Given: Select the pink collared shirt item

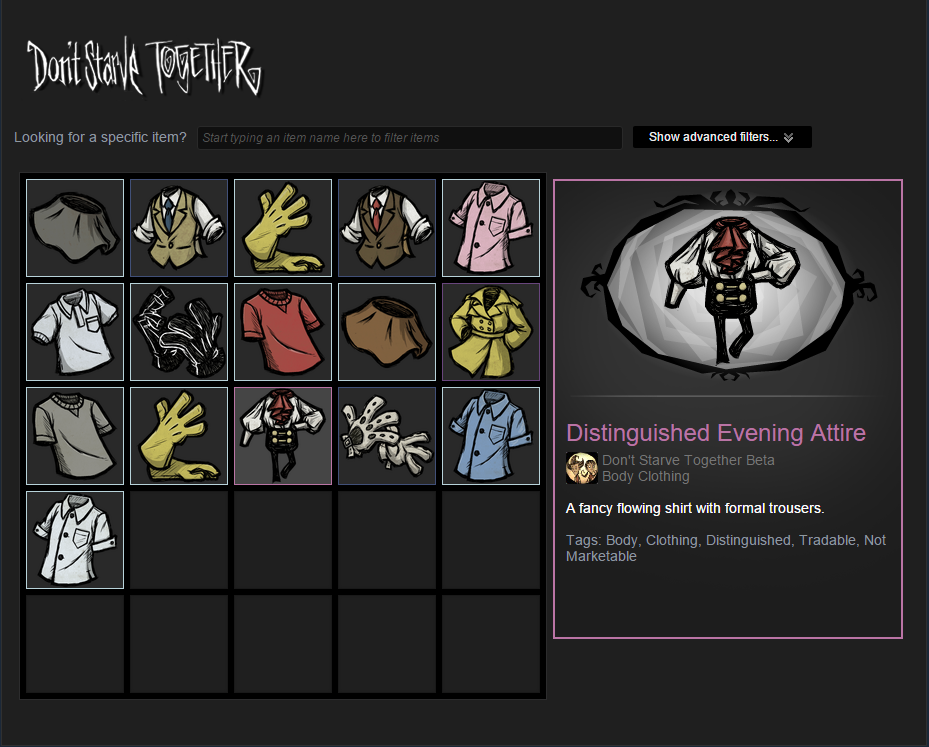Looking at the screenshot, I should click(491, 228).
